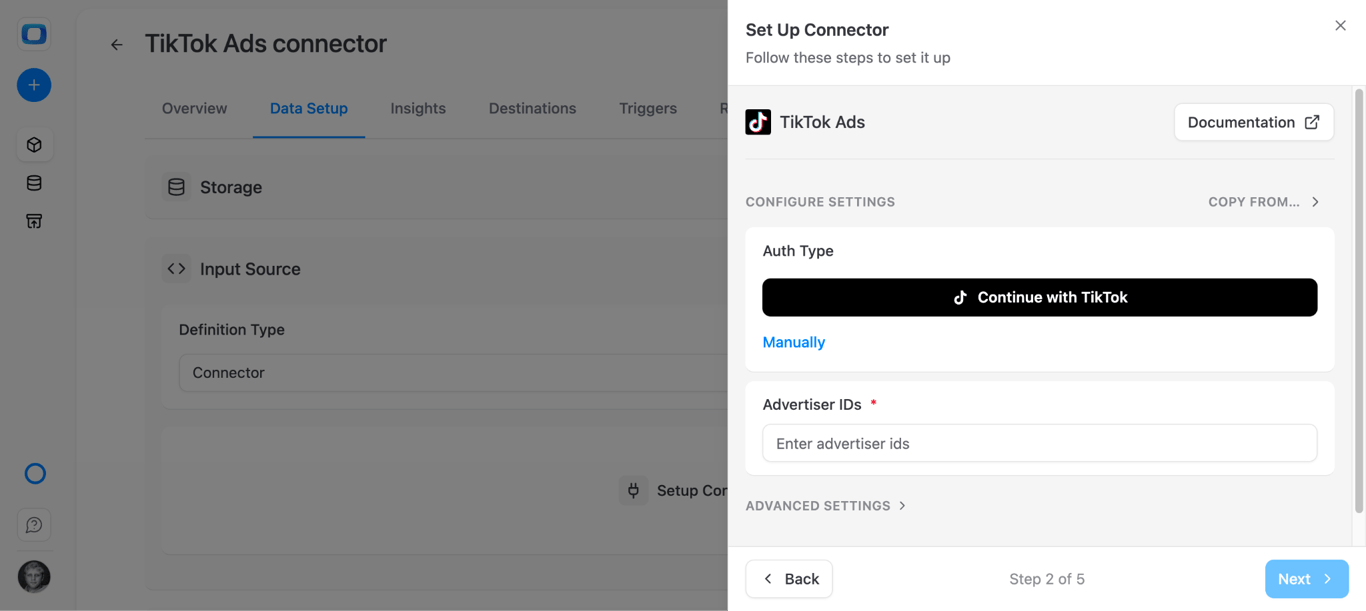
Task: Click the Next button
Action: click(x=1306, y=579)
